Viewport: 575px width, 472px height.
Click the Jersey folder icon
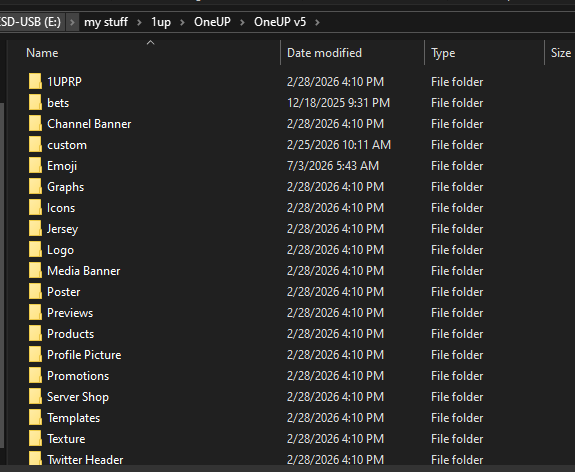click(35, 228)
